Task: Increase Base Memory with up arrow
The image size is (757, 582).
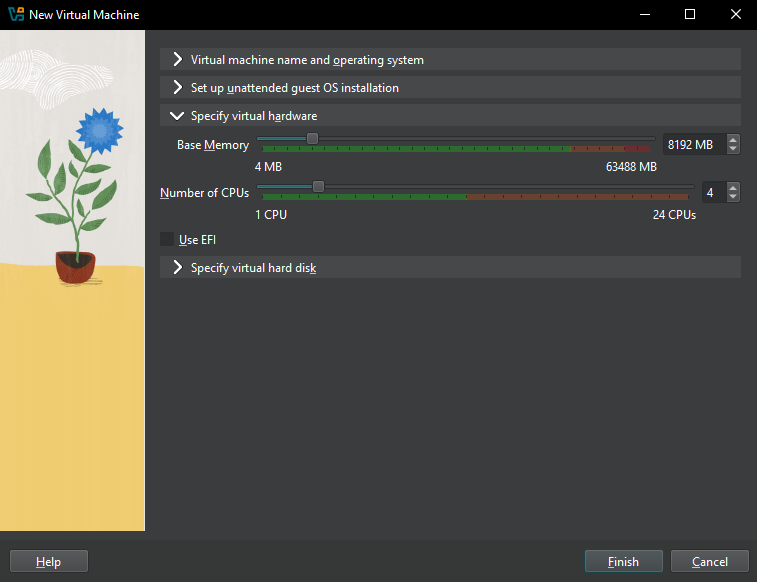Action: point(733,140)
